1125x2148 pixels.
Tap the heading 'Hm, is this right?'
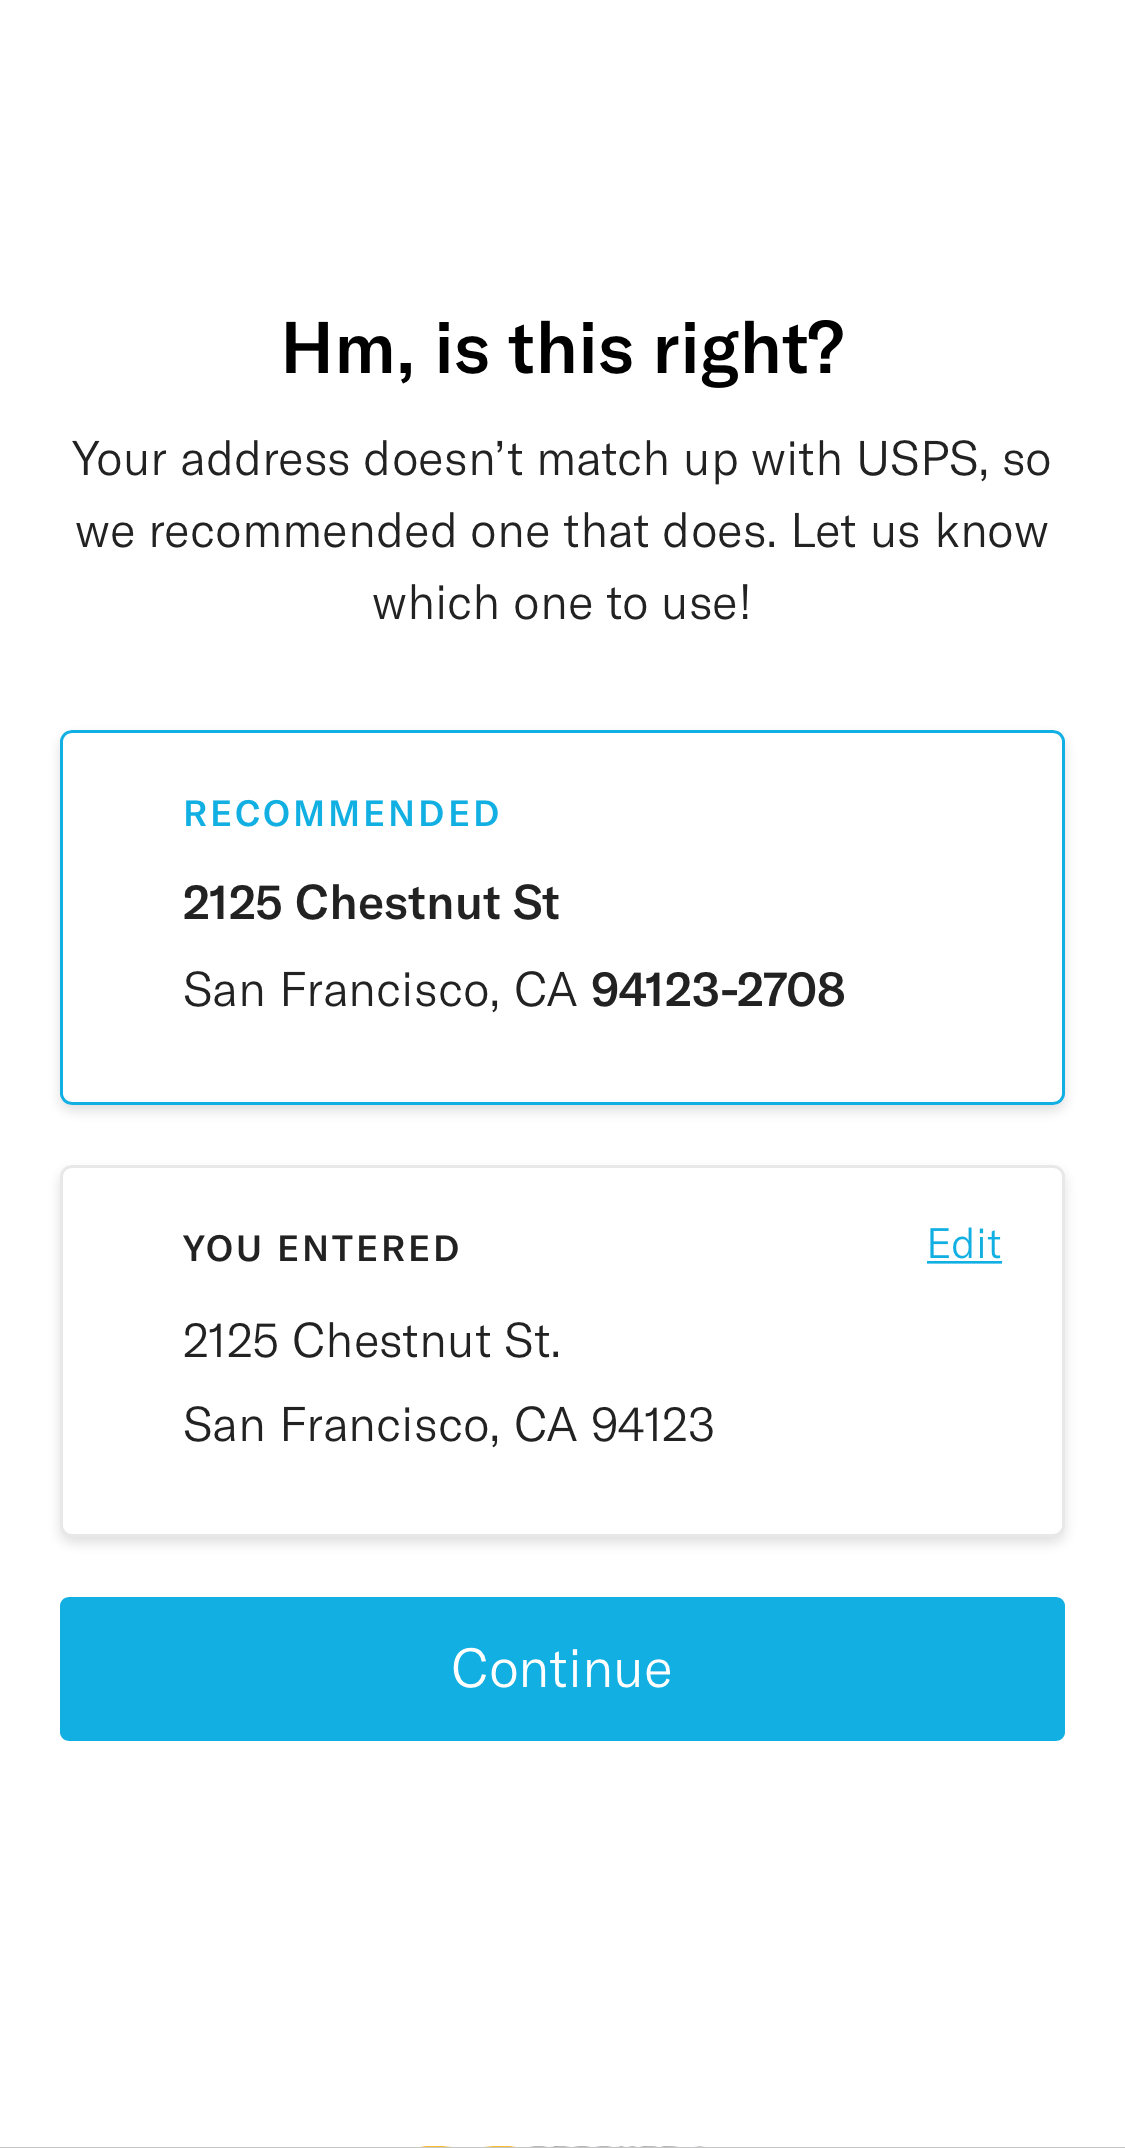click(562, 346)
